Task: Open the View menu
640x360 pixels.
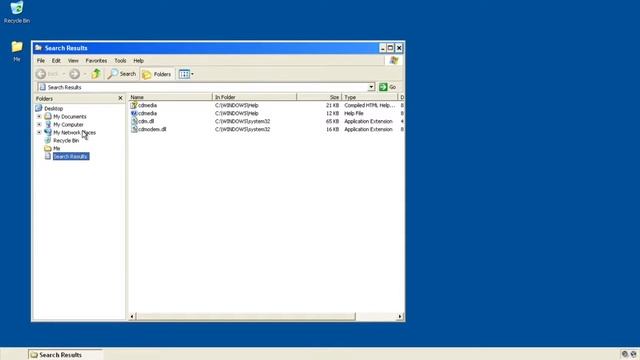Action: pyautogui.click(x=73, y=60)
